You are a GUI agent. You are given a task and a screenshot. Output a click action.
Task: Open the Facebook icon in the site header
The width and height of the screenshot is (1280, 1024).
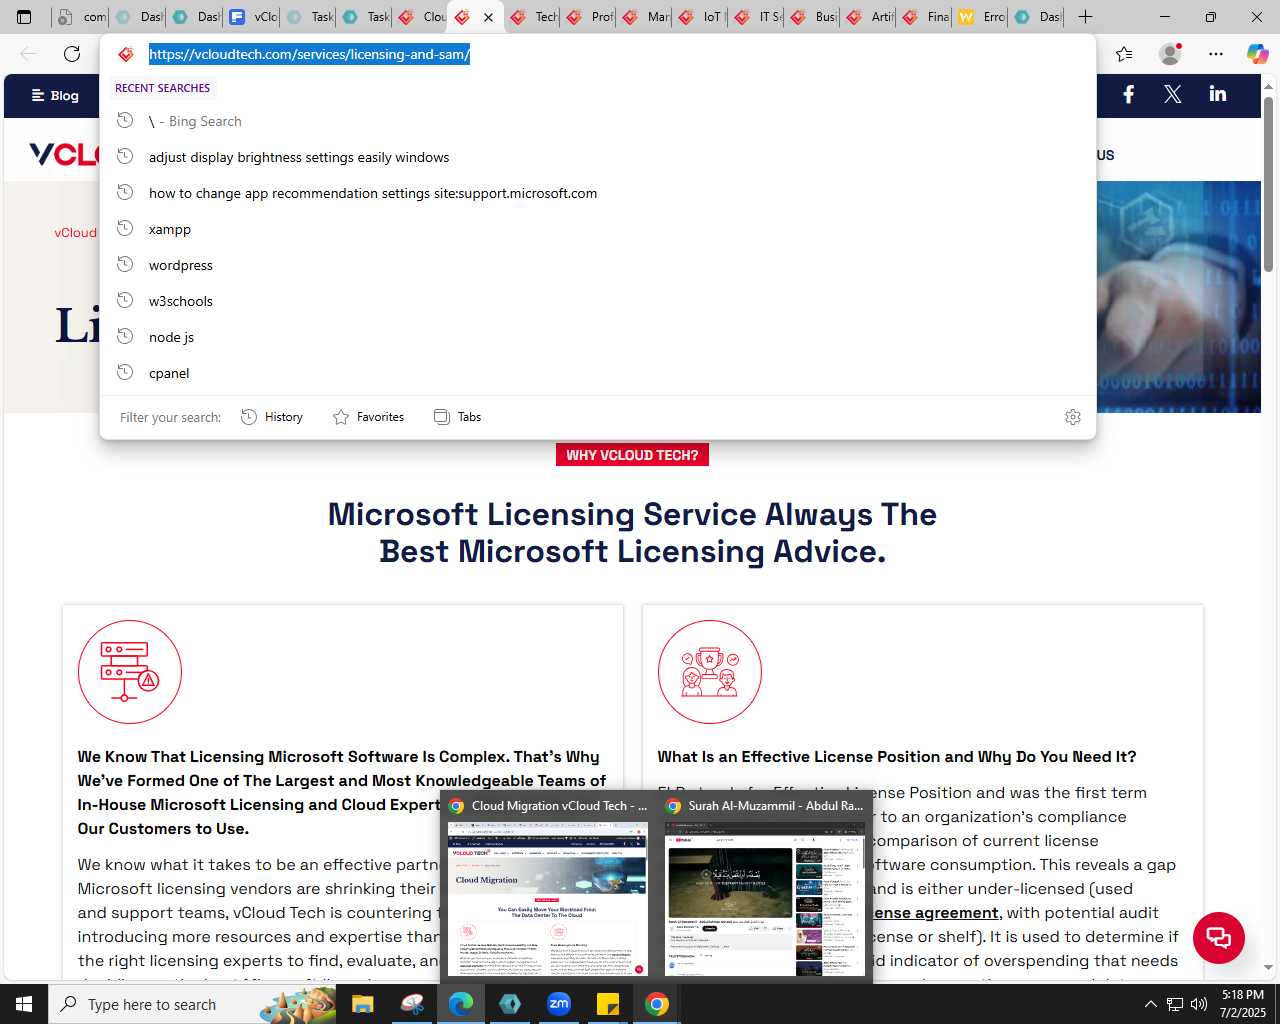1128,94
